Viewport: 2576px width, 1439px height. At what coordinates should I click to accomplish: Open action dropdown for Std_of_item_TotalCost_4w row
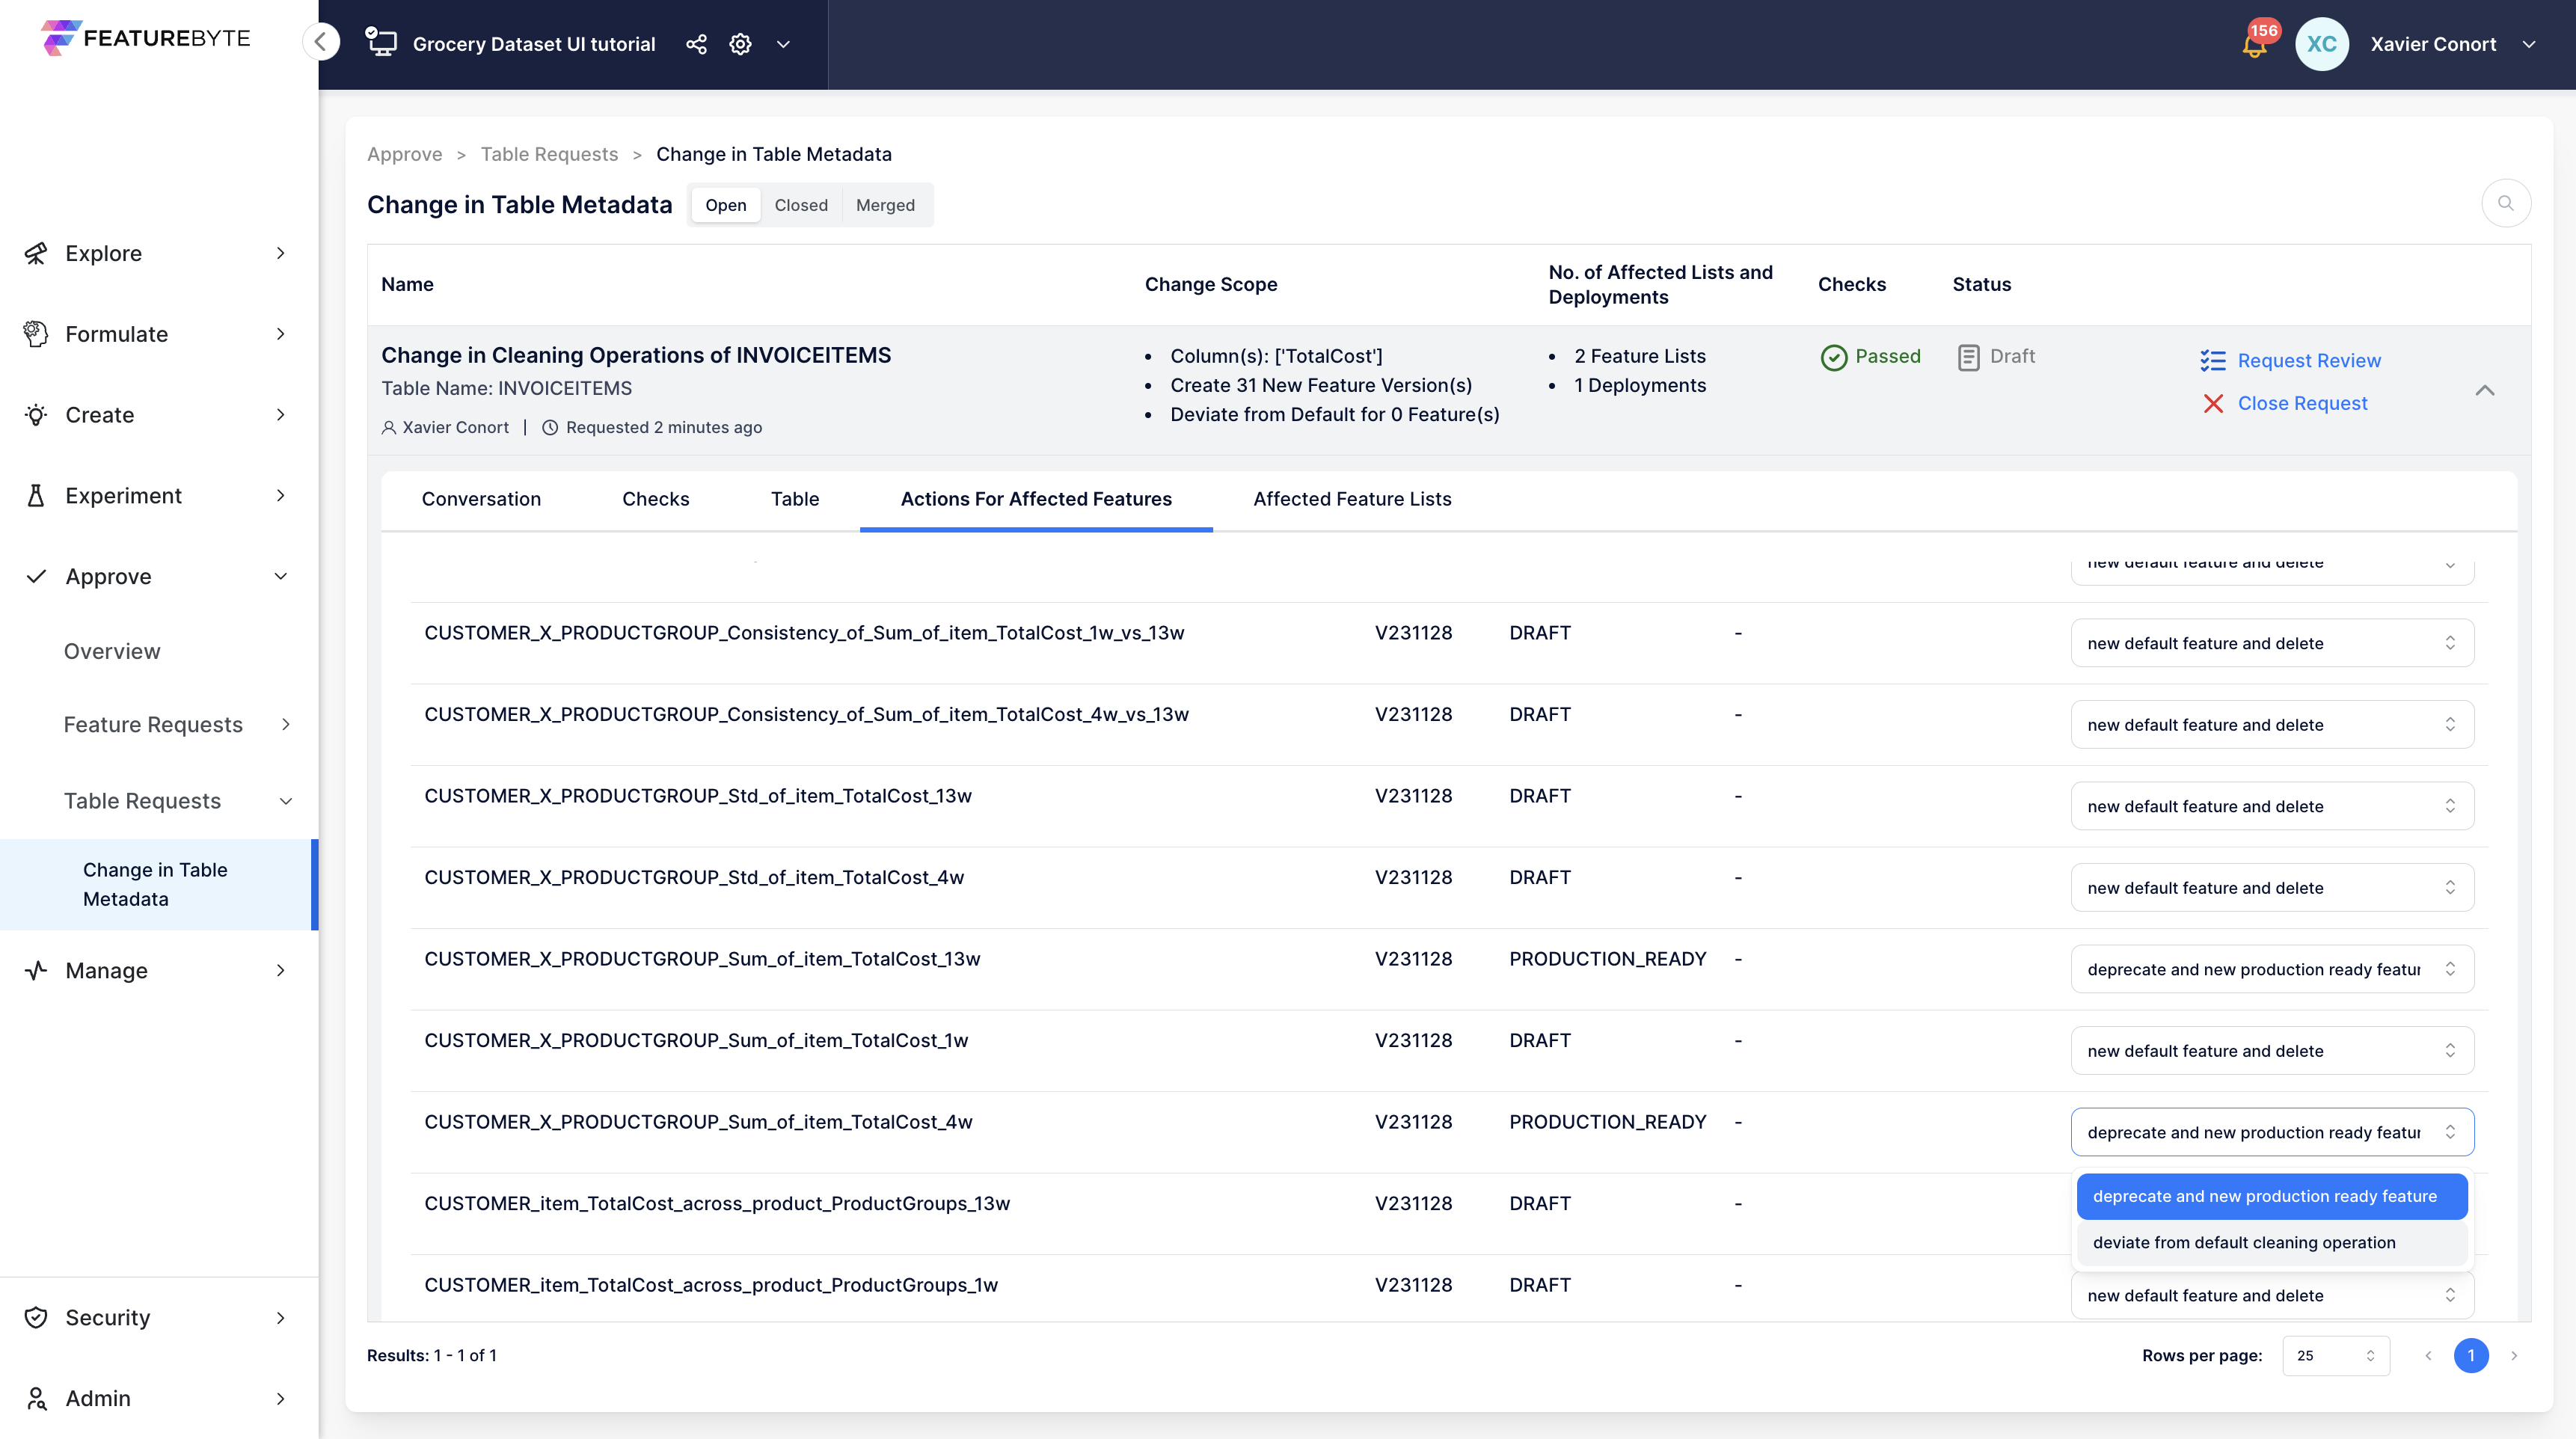click(2272, 887)
